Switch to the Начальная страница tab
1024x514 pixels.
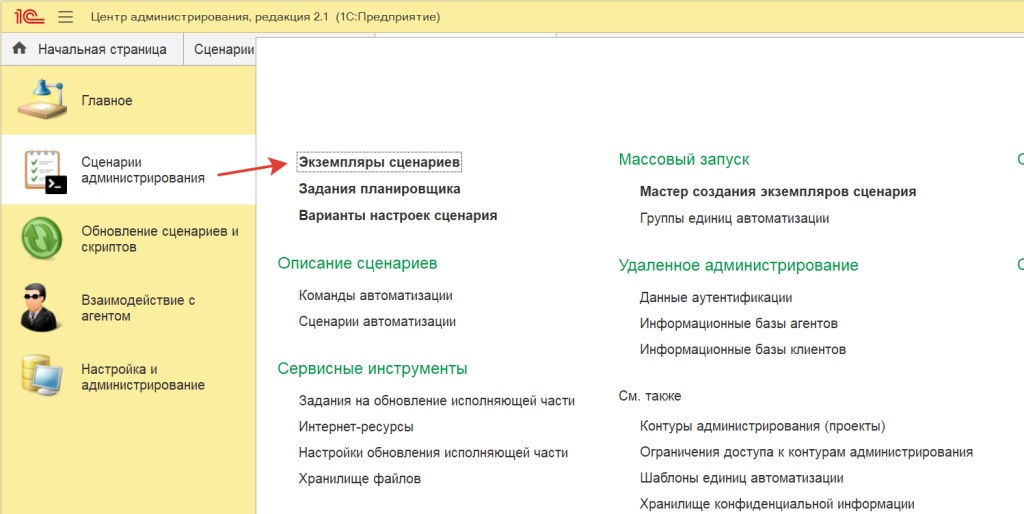click(x=101, y=49)
